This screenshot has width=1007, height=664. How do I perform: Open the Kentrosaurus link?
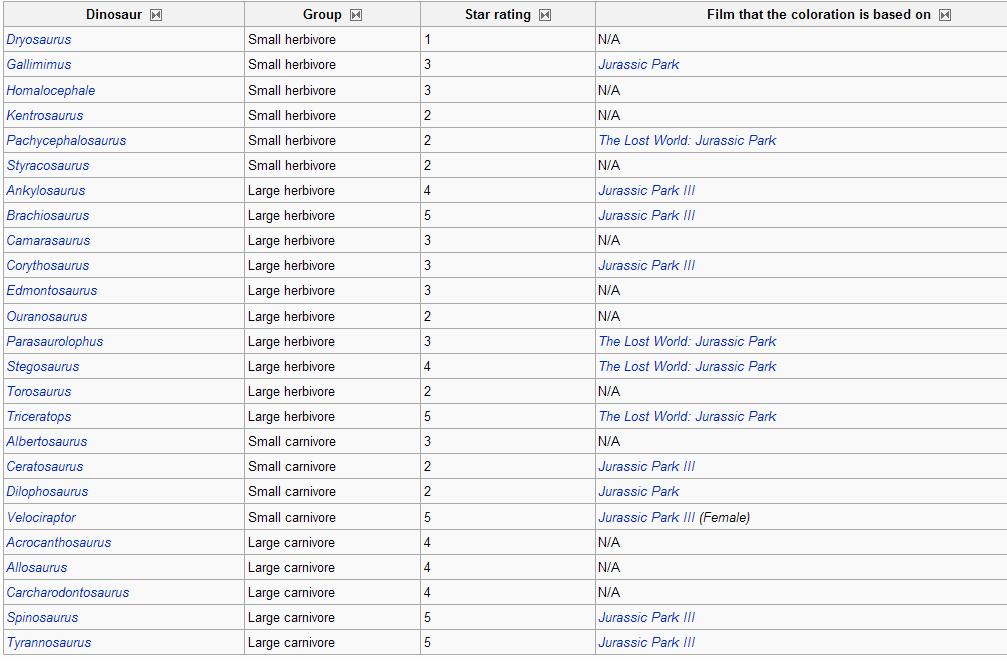pyautogui.click(x=45, y=116)
